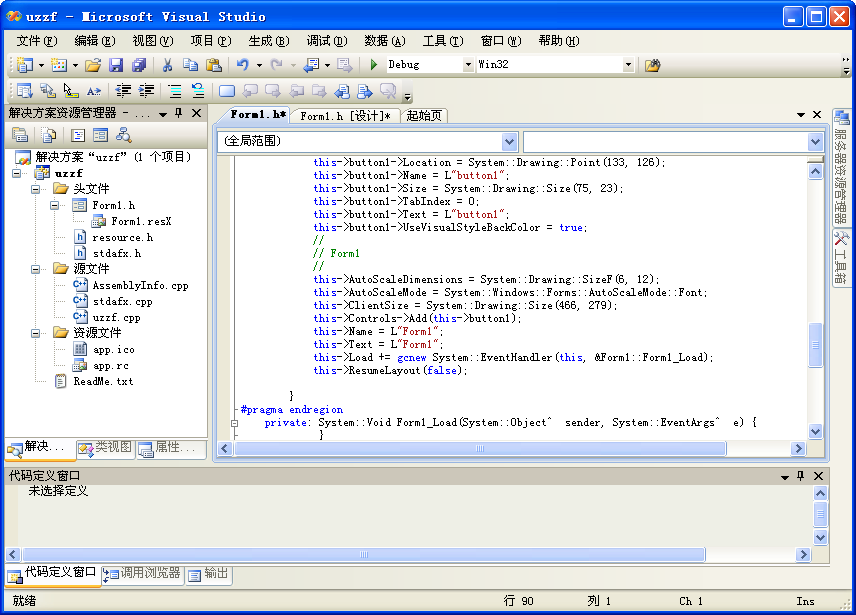Go to previous bookmark in document icon
The width and height of the screenshot is (856, 615).
pos(342,91)
